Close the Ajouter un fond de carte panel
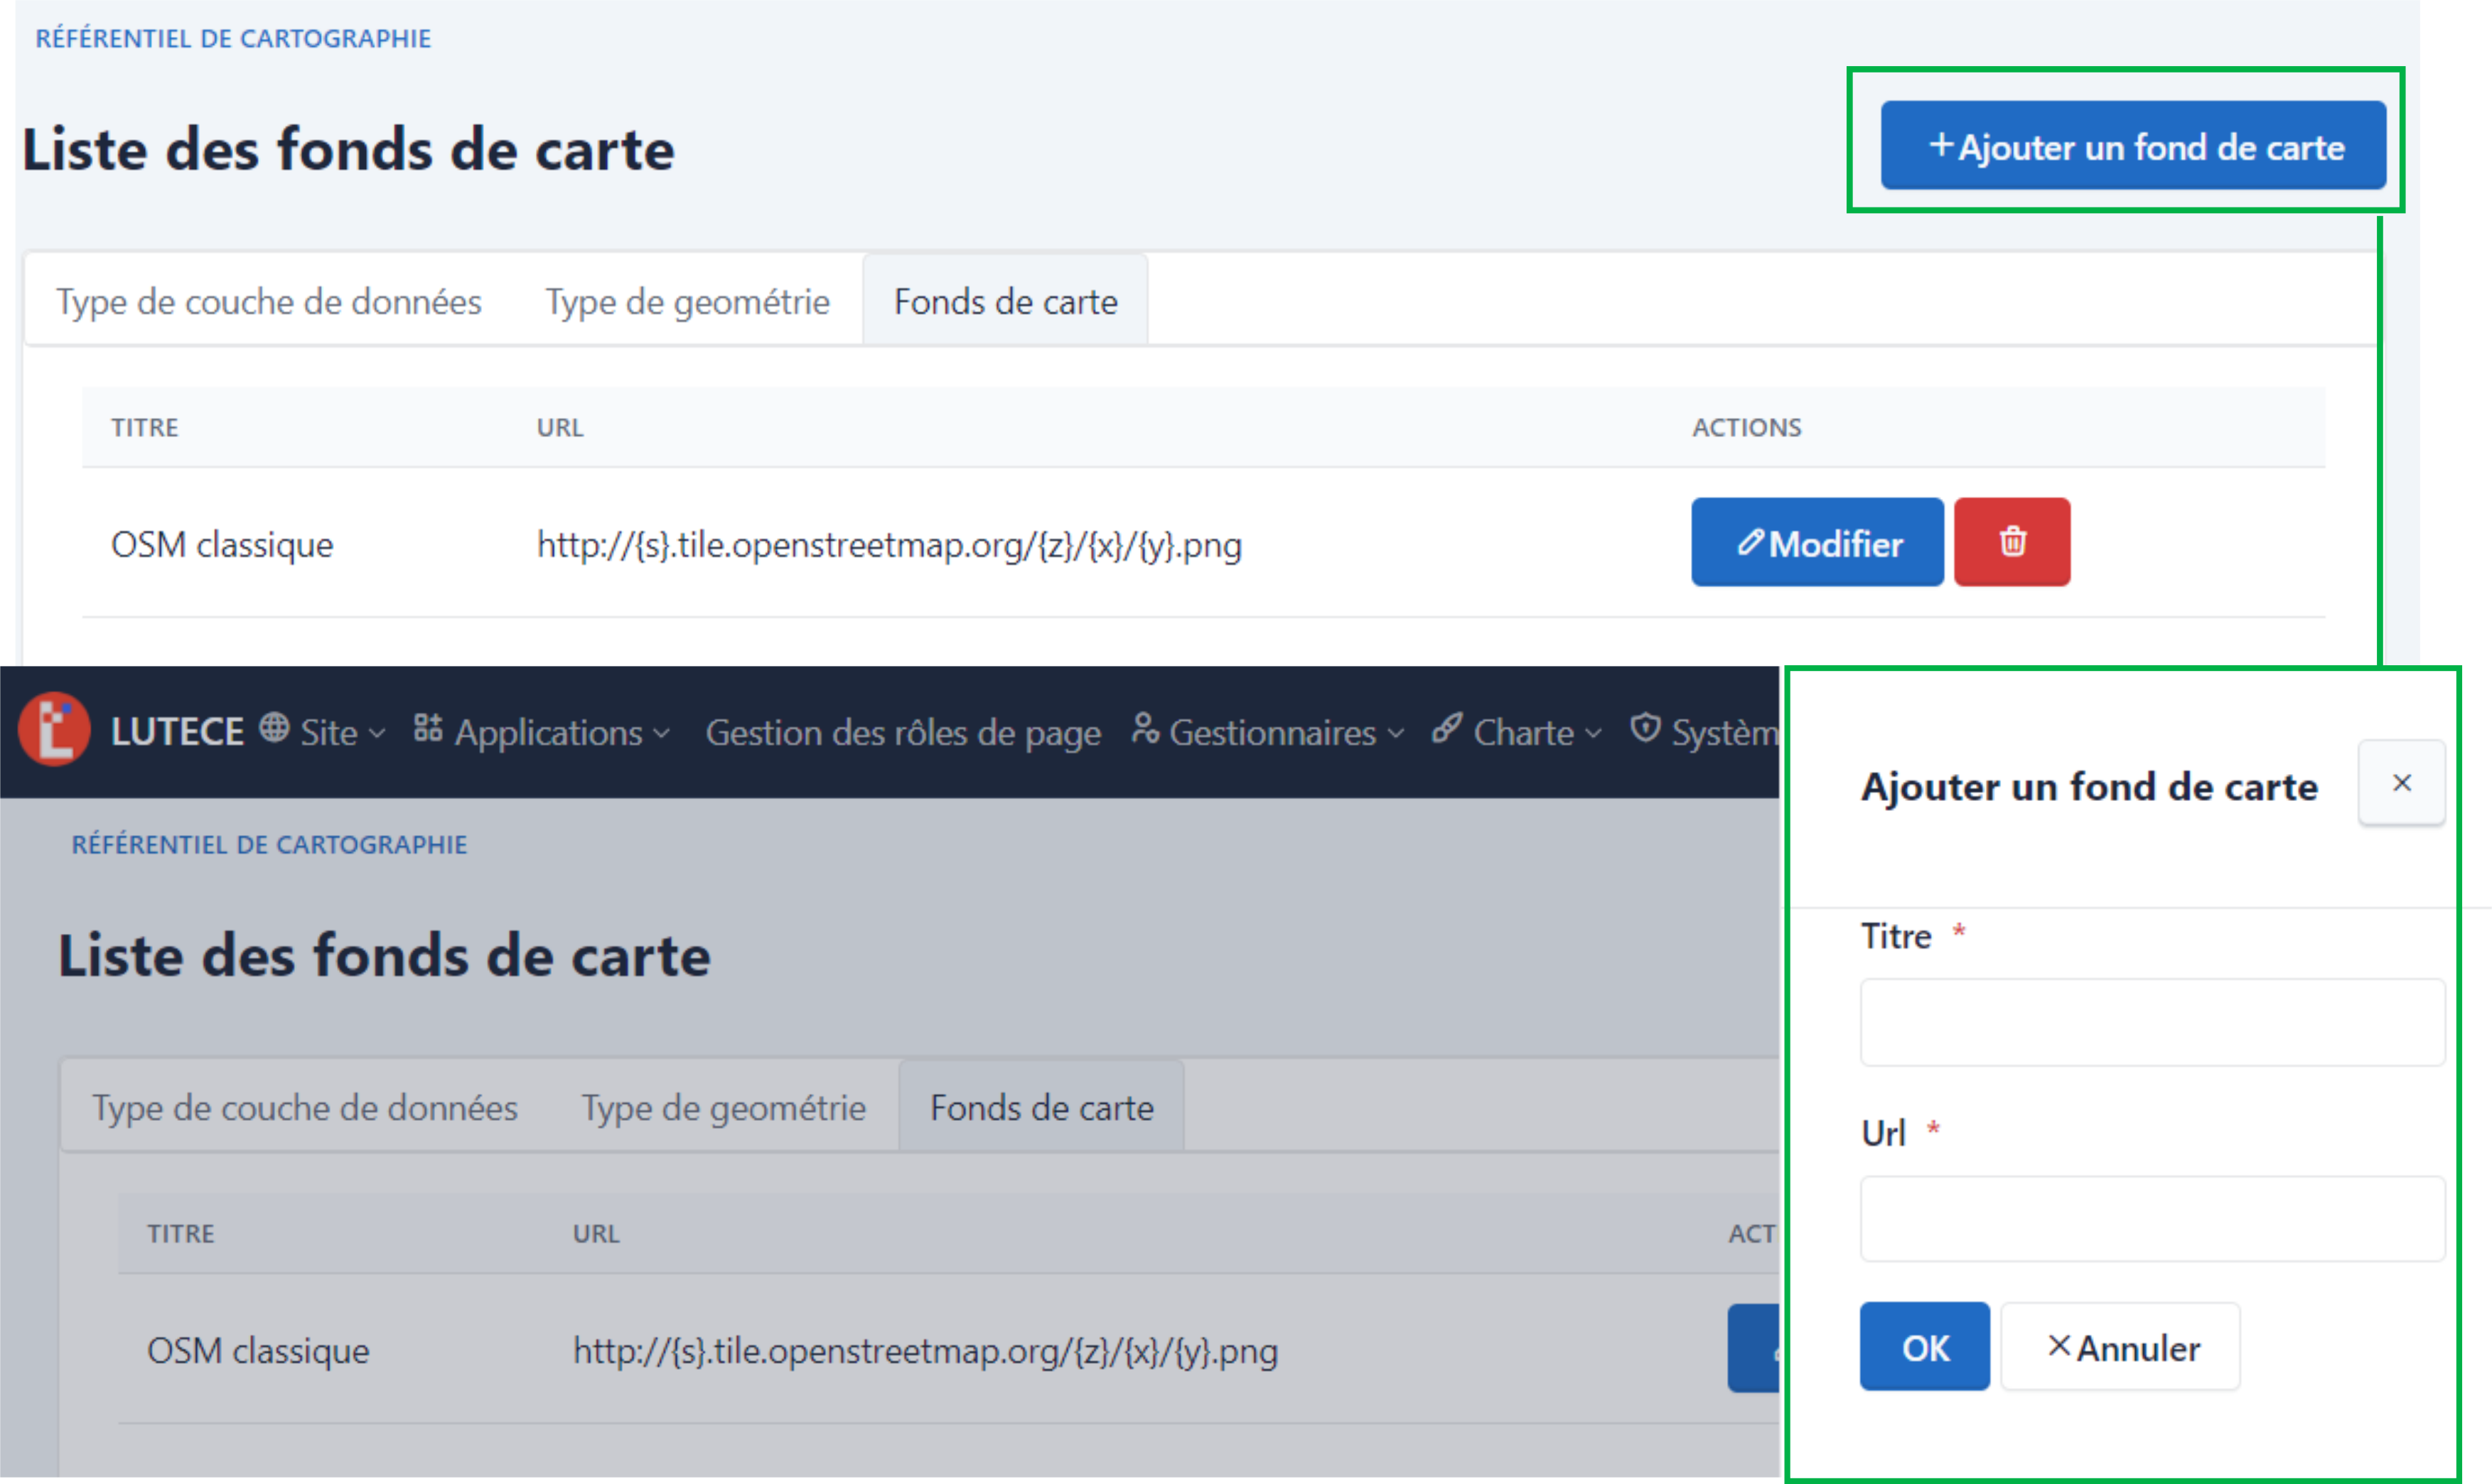Screen dimensions: 2492x1484 point(2401,783)
